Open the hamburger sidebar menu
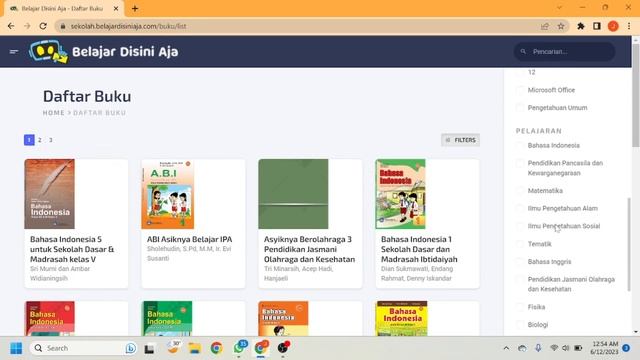Viewport: 640px width, 360px height. (14, 51)
